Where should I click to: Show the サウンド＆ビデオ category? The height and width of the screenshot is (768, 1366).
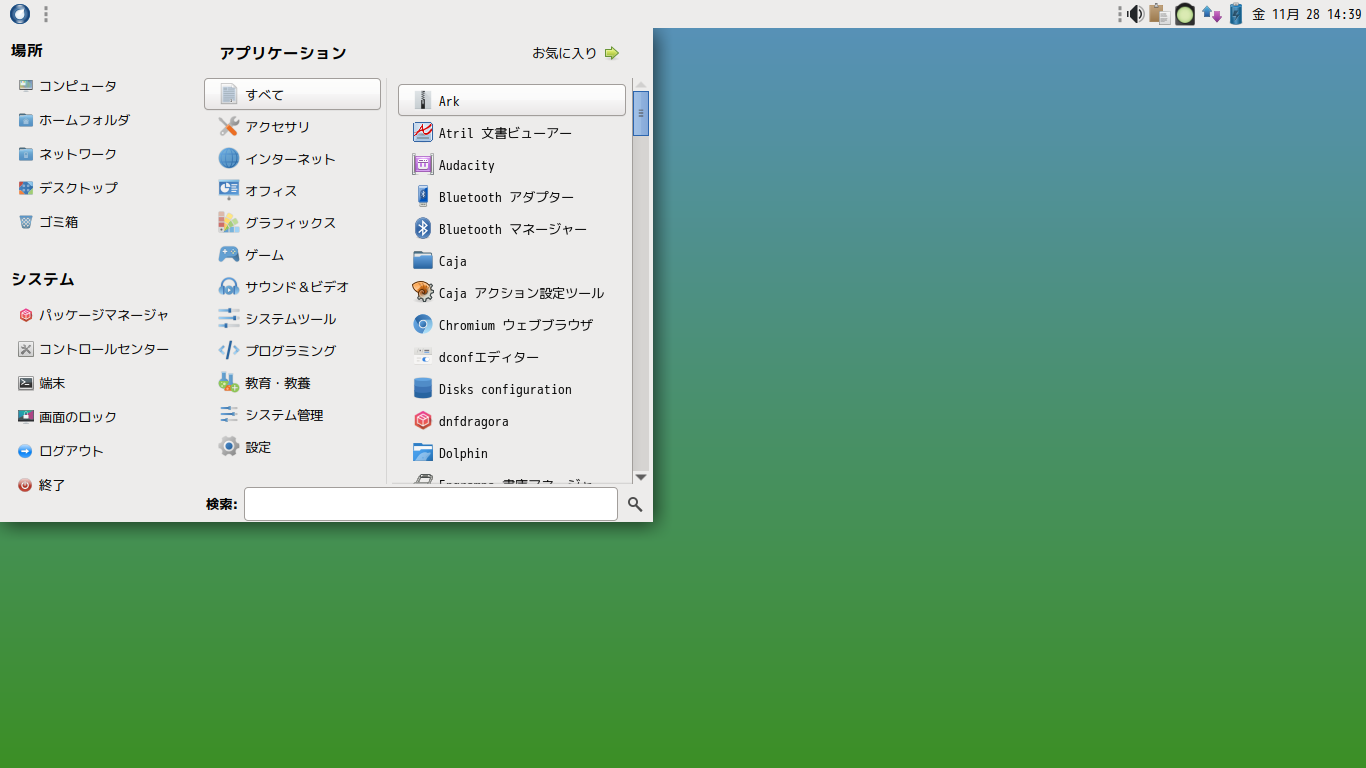pos(292,287)
